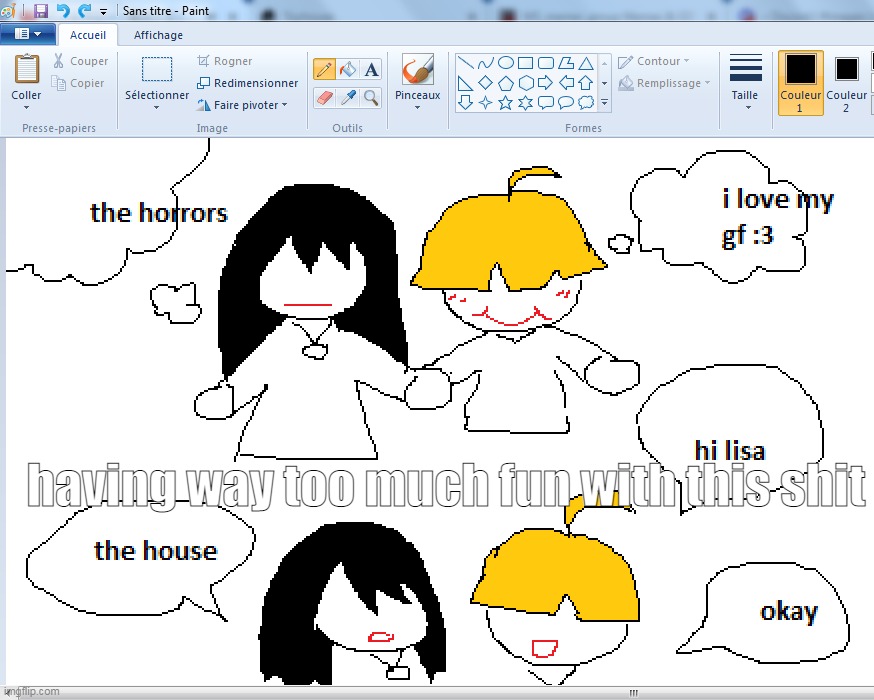Select the Cloud callout shape
Viewport: 874px width, 700px height.
pyautogui.click(x=585, y=103)
